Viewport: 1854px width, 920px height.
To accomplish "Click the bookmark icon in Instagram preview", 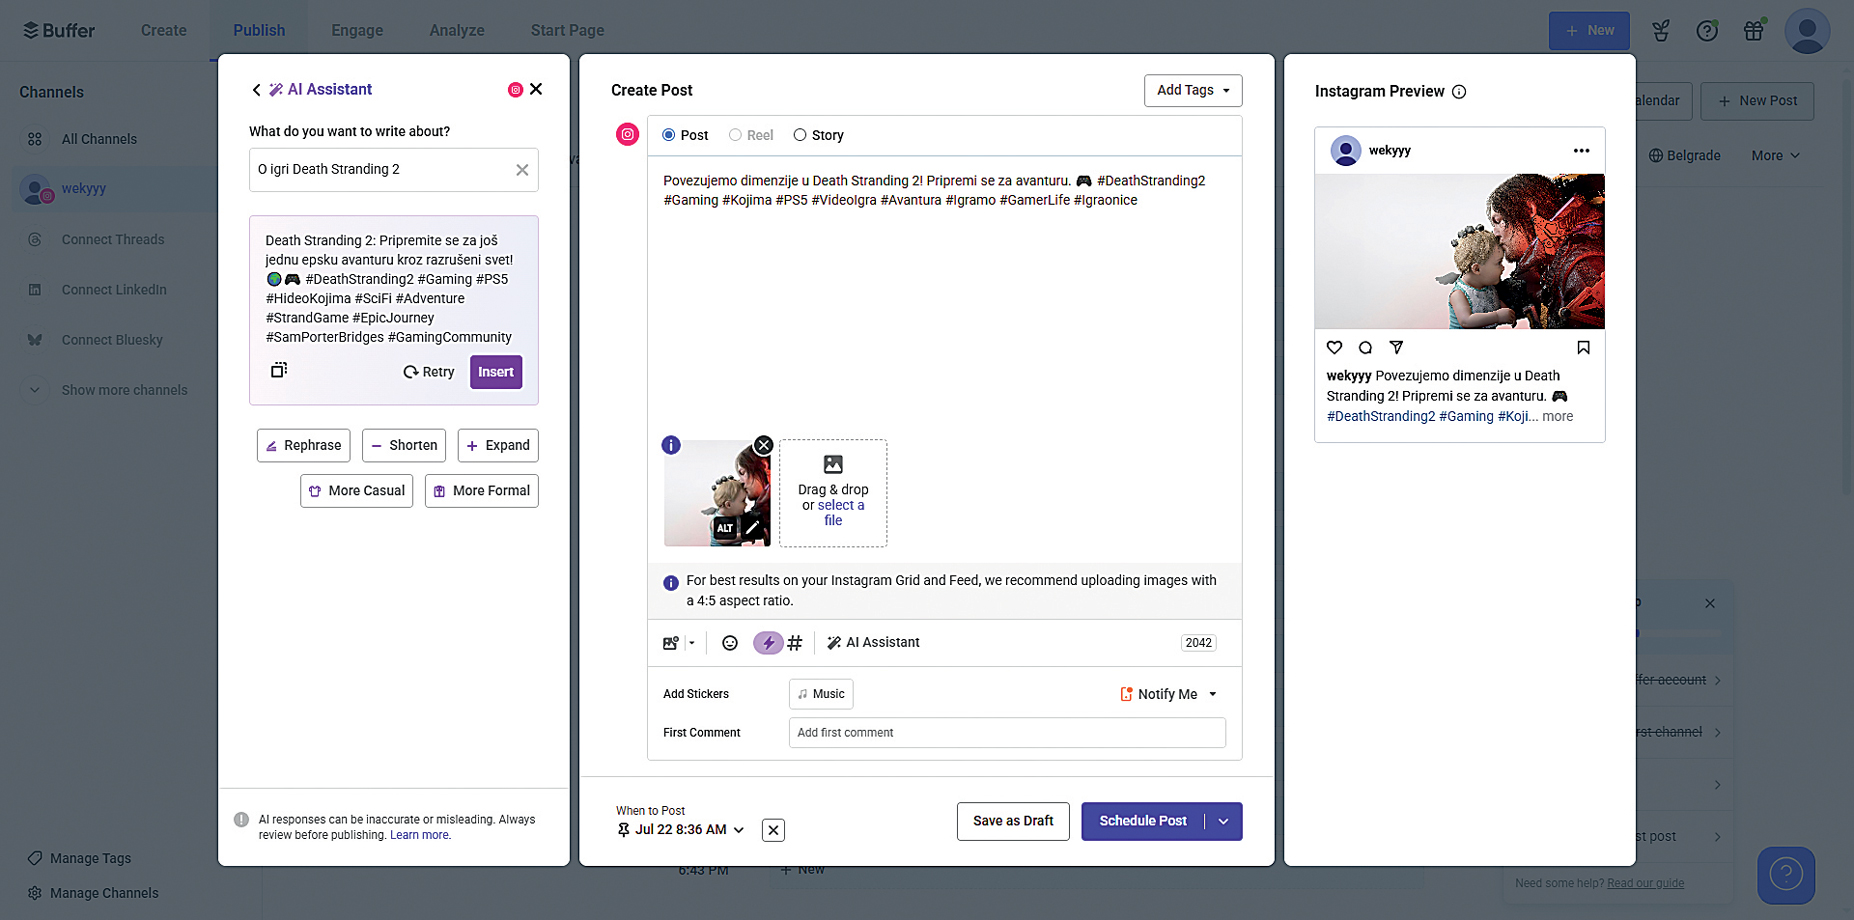I will click(1583, 348).
